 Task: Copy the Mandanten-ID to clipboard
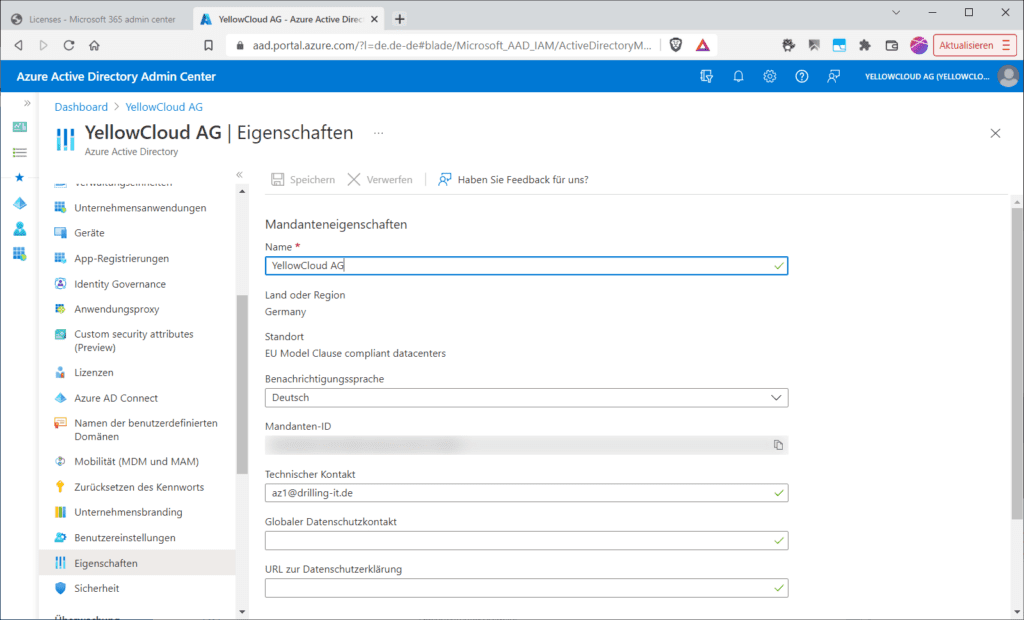click(778, 445)
